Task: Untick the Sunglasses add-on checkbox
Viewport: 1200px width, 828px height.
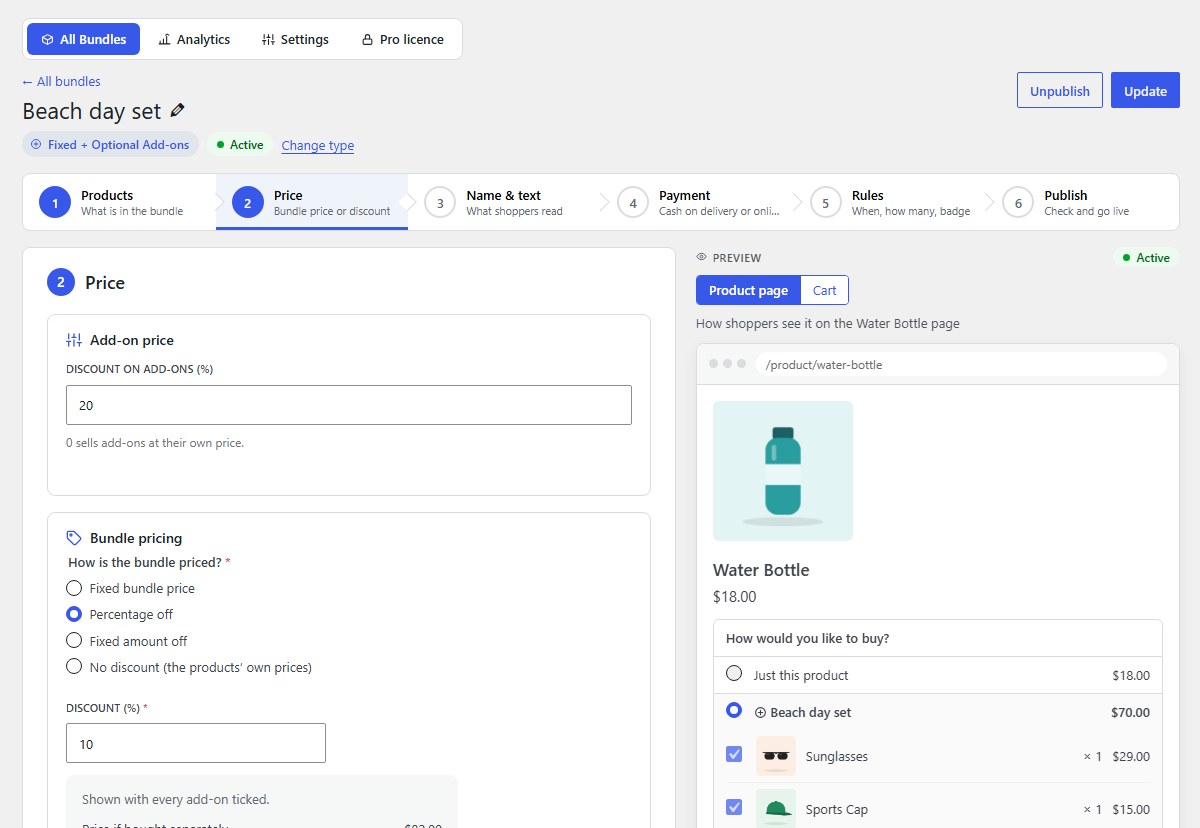Action: (734, 755)
